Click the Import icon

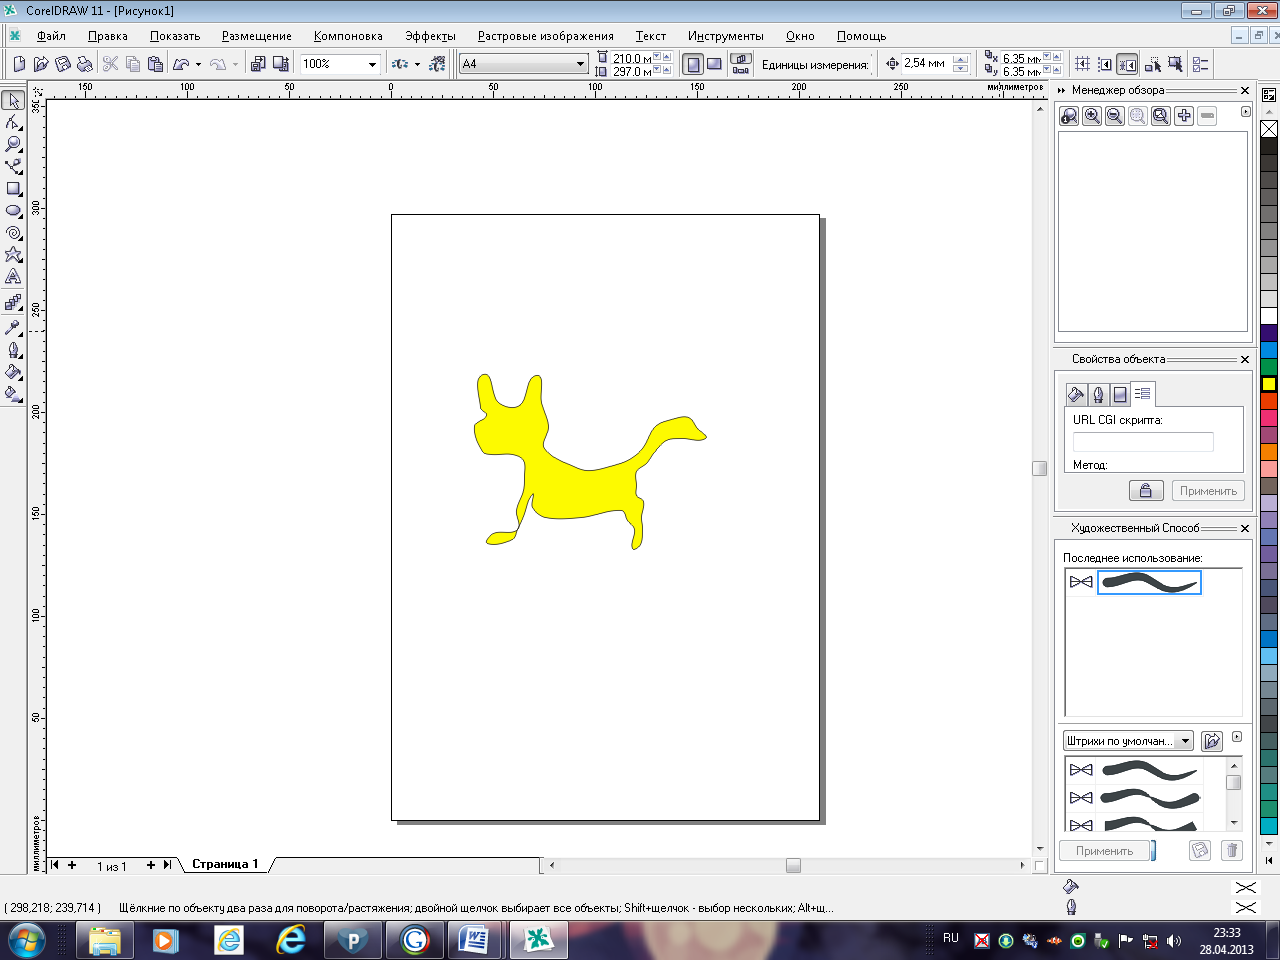coord(258,64)
